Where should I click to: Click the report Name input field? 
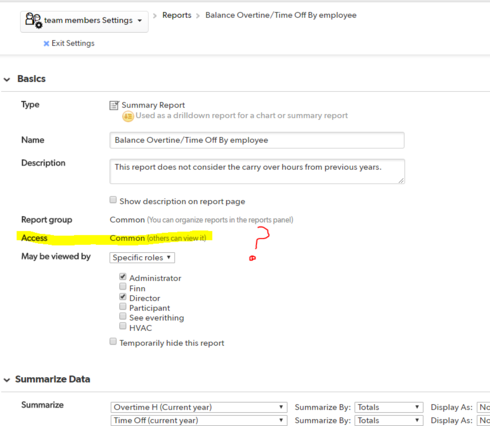click(x=257, y=140)
